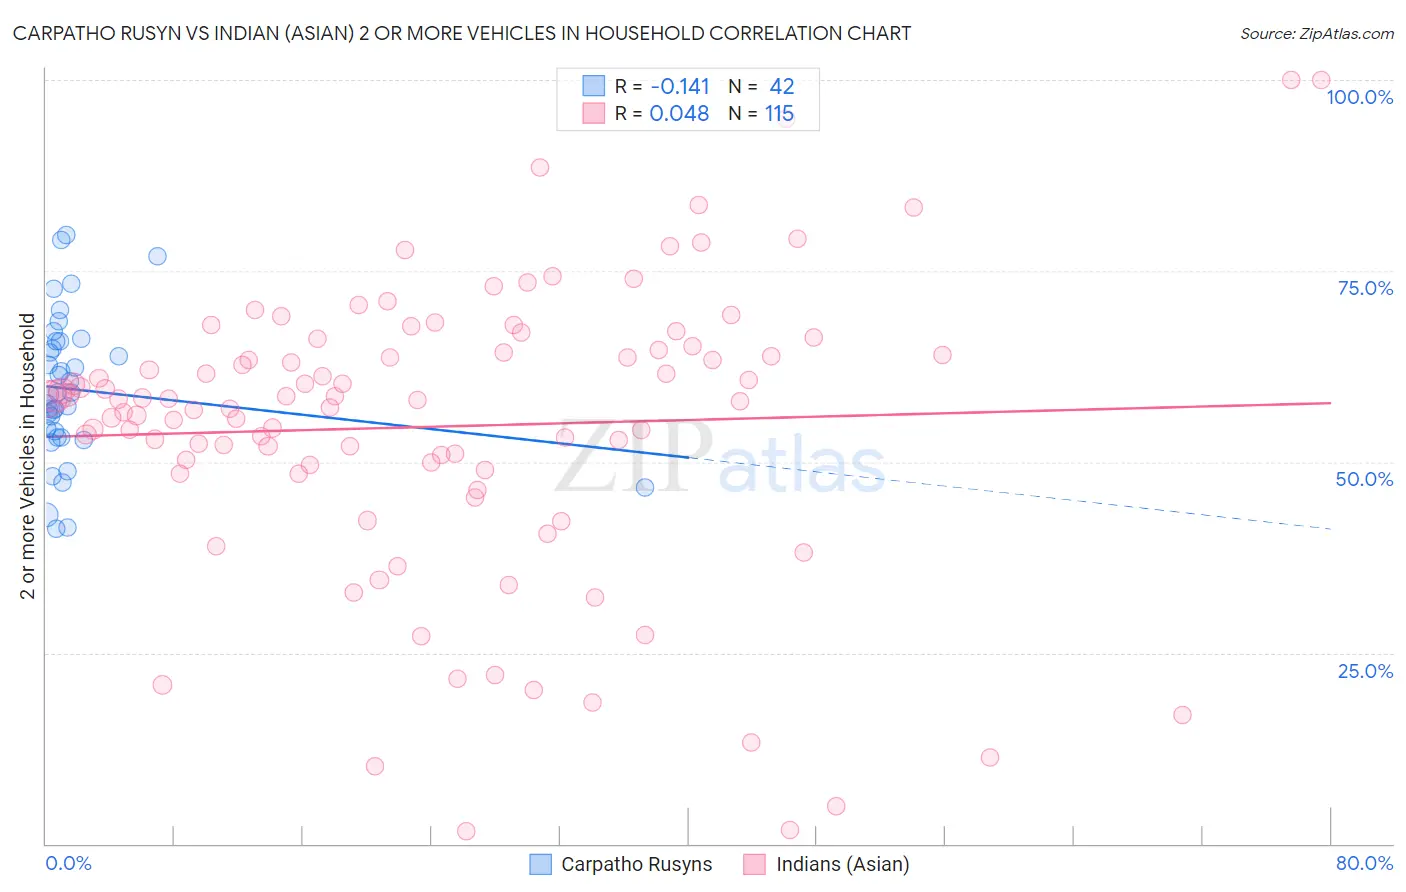This screenshot has width=1406, height=892.
Task: Click the ZIPatlas watermark in chart center
Action: coord(720,458)
